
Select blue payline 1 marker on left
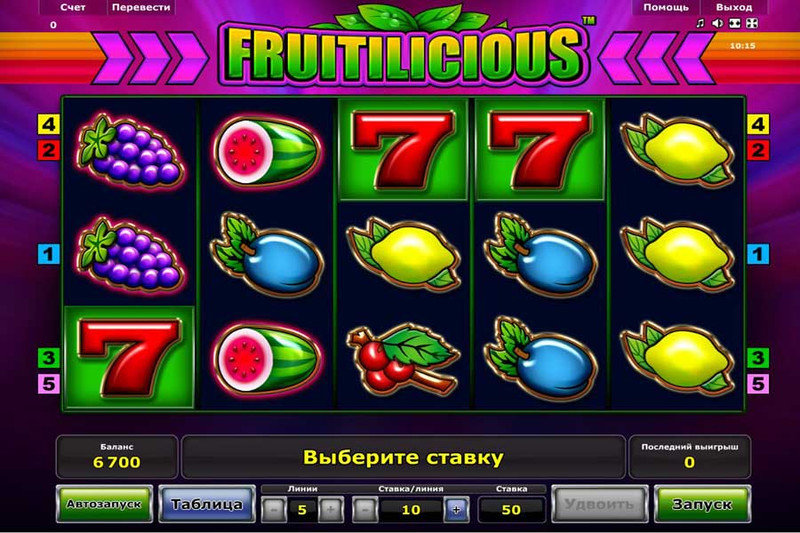pos(48,254)
